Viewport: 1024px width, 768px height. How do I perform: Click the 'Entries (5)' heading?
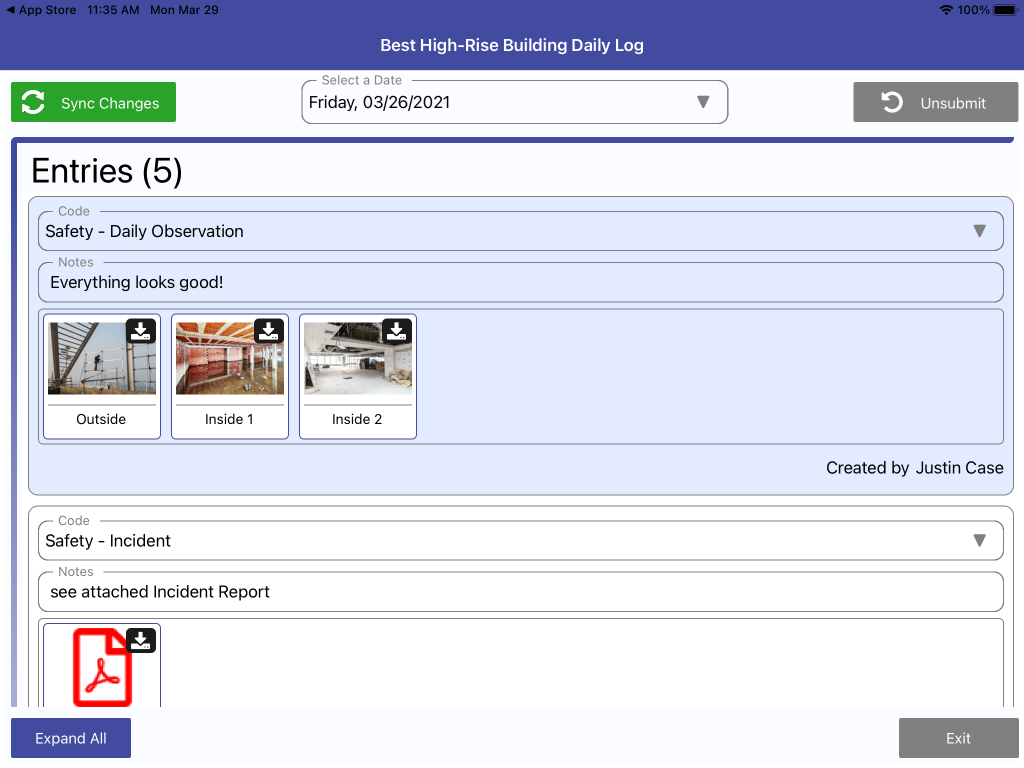pyautogui.click(x=106, y=171)
